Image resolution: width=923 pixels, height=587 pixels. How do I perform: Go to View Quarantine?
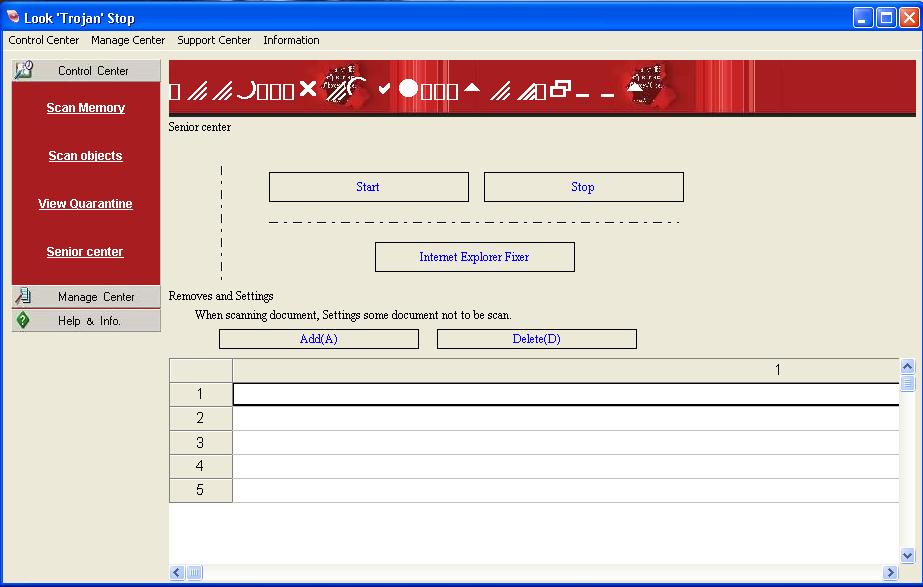click(x=85, y=204)
